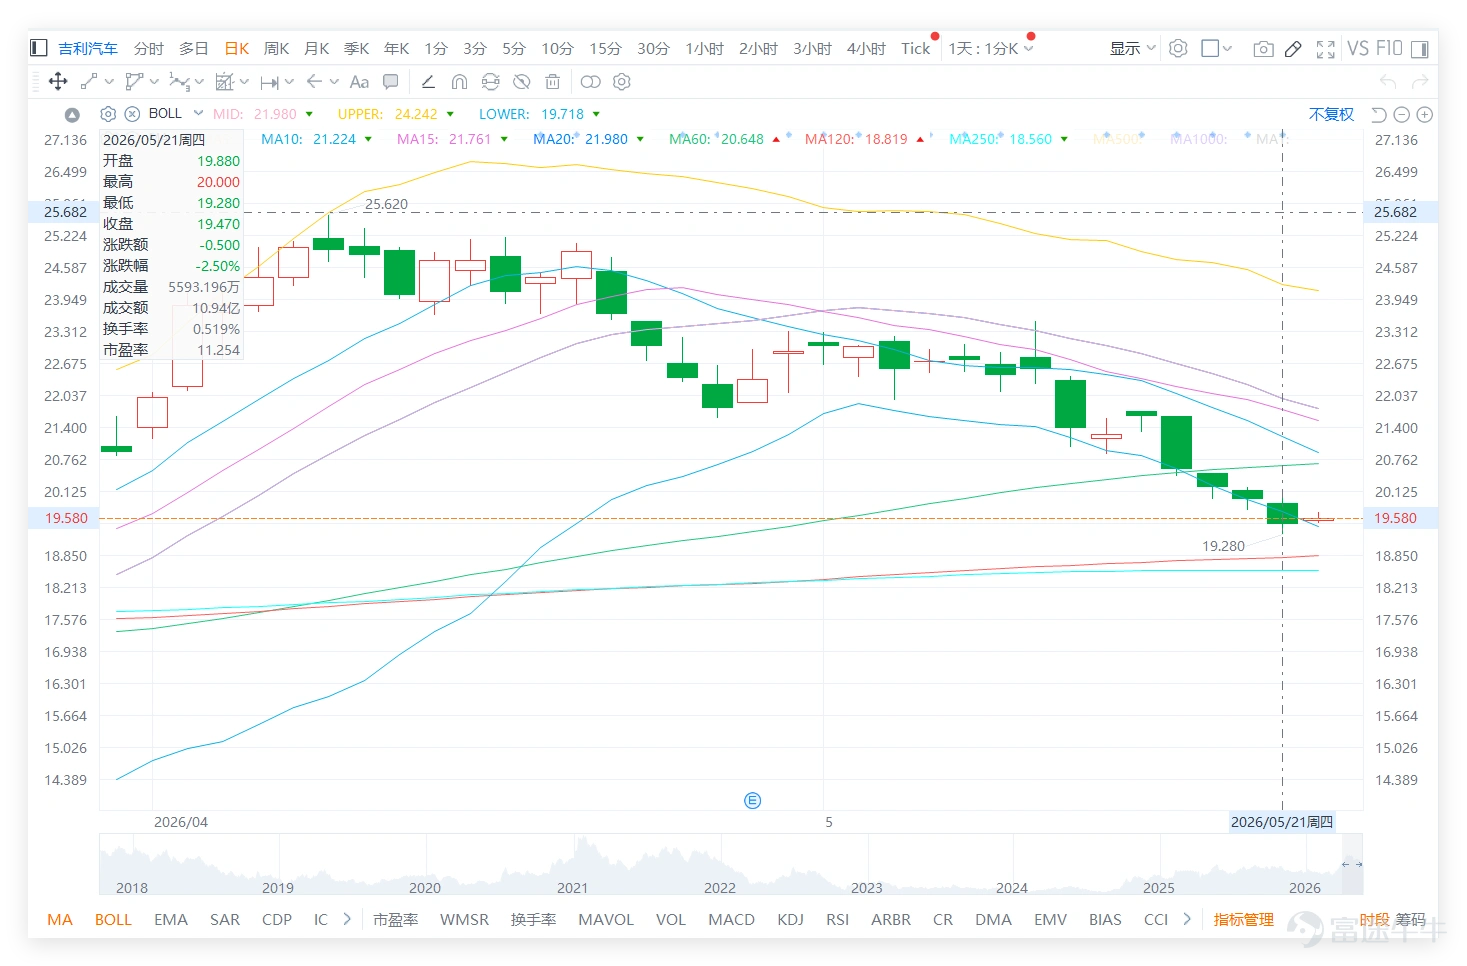1467x966 pixels.
Task: Select the range measurement tool
Action: [269, 82]
